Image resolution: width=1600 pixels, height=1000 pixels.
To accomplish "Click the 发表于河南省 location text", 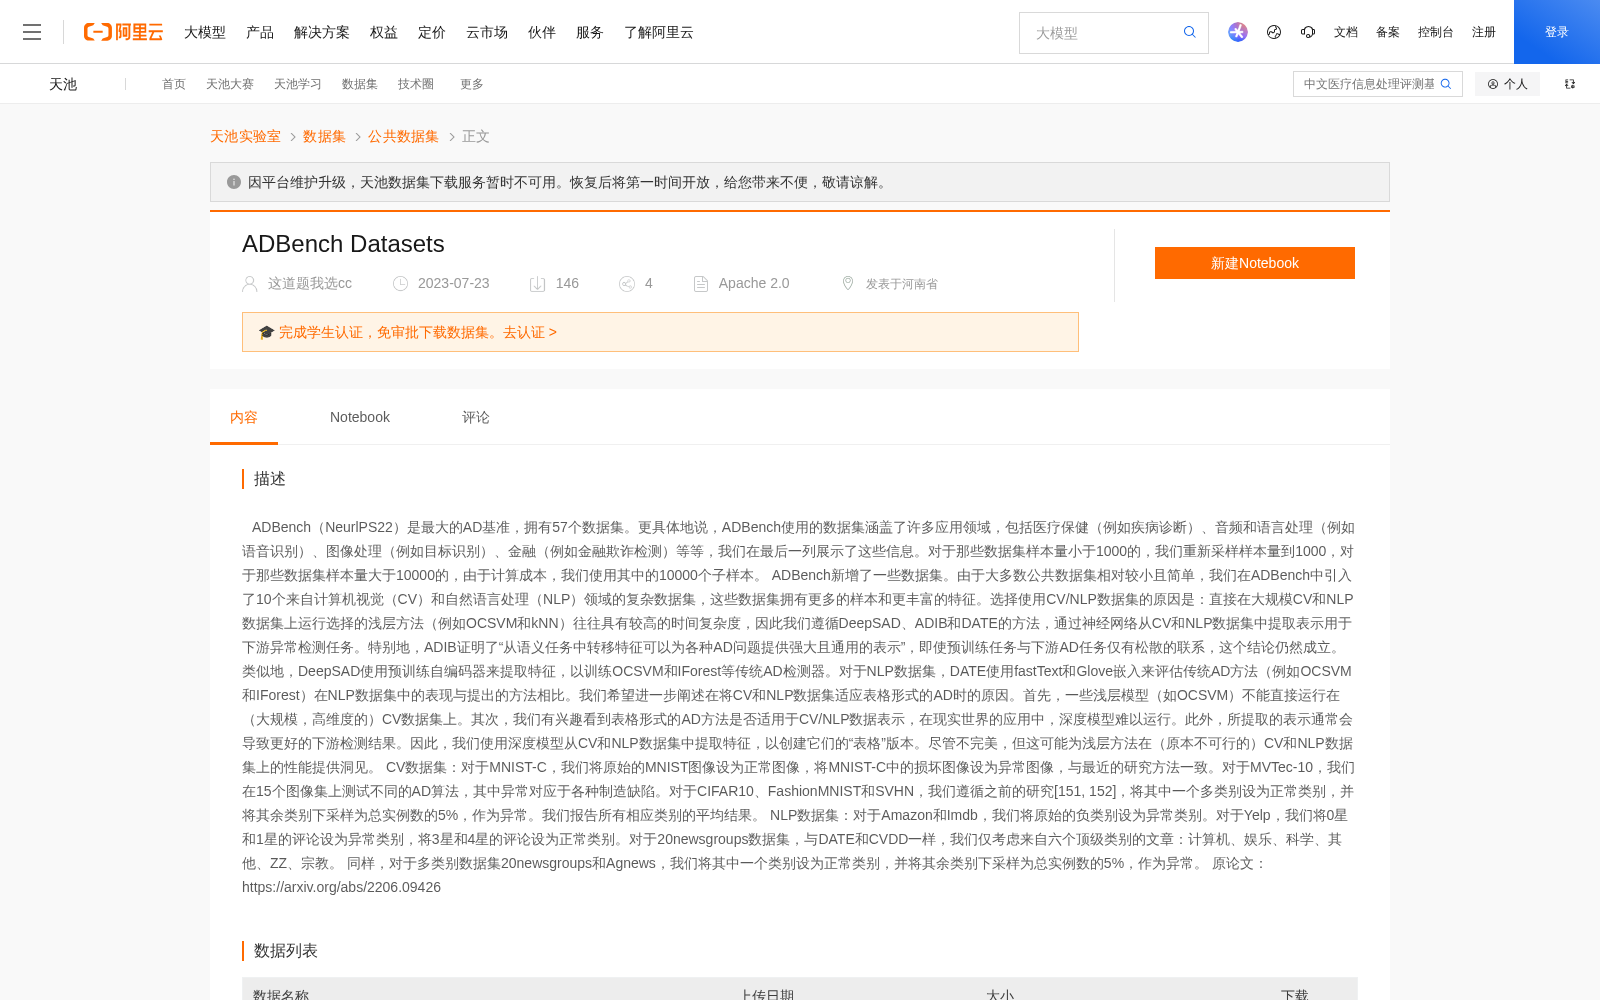I will (902, 284).
